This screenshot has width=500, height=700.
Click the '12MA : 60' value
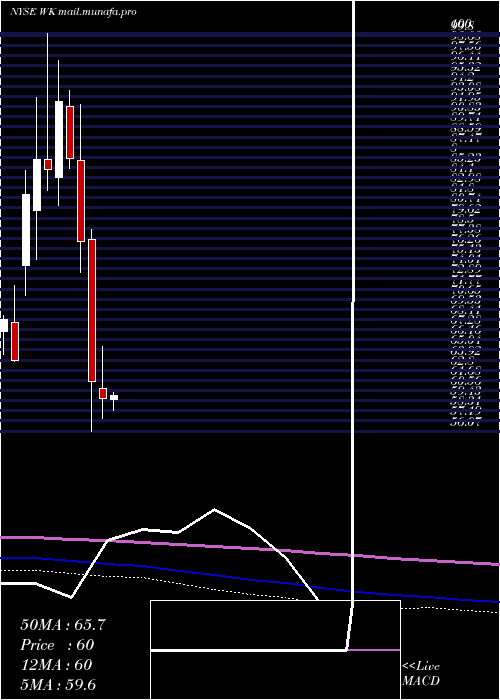point(57,665)
